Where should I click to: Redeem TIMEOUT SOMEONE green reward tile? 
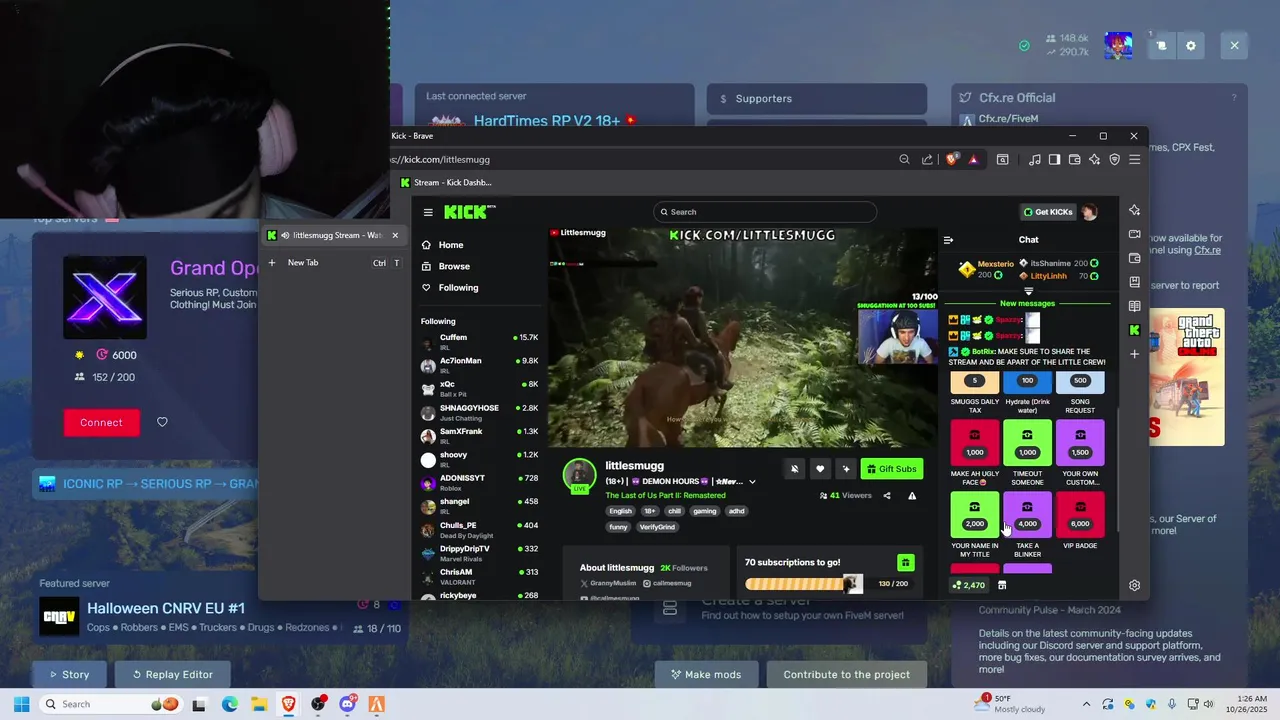coord(1027,443)
